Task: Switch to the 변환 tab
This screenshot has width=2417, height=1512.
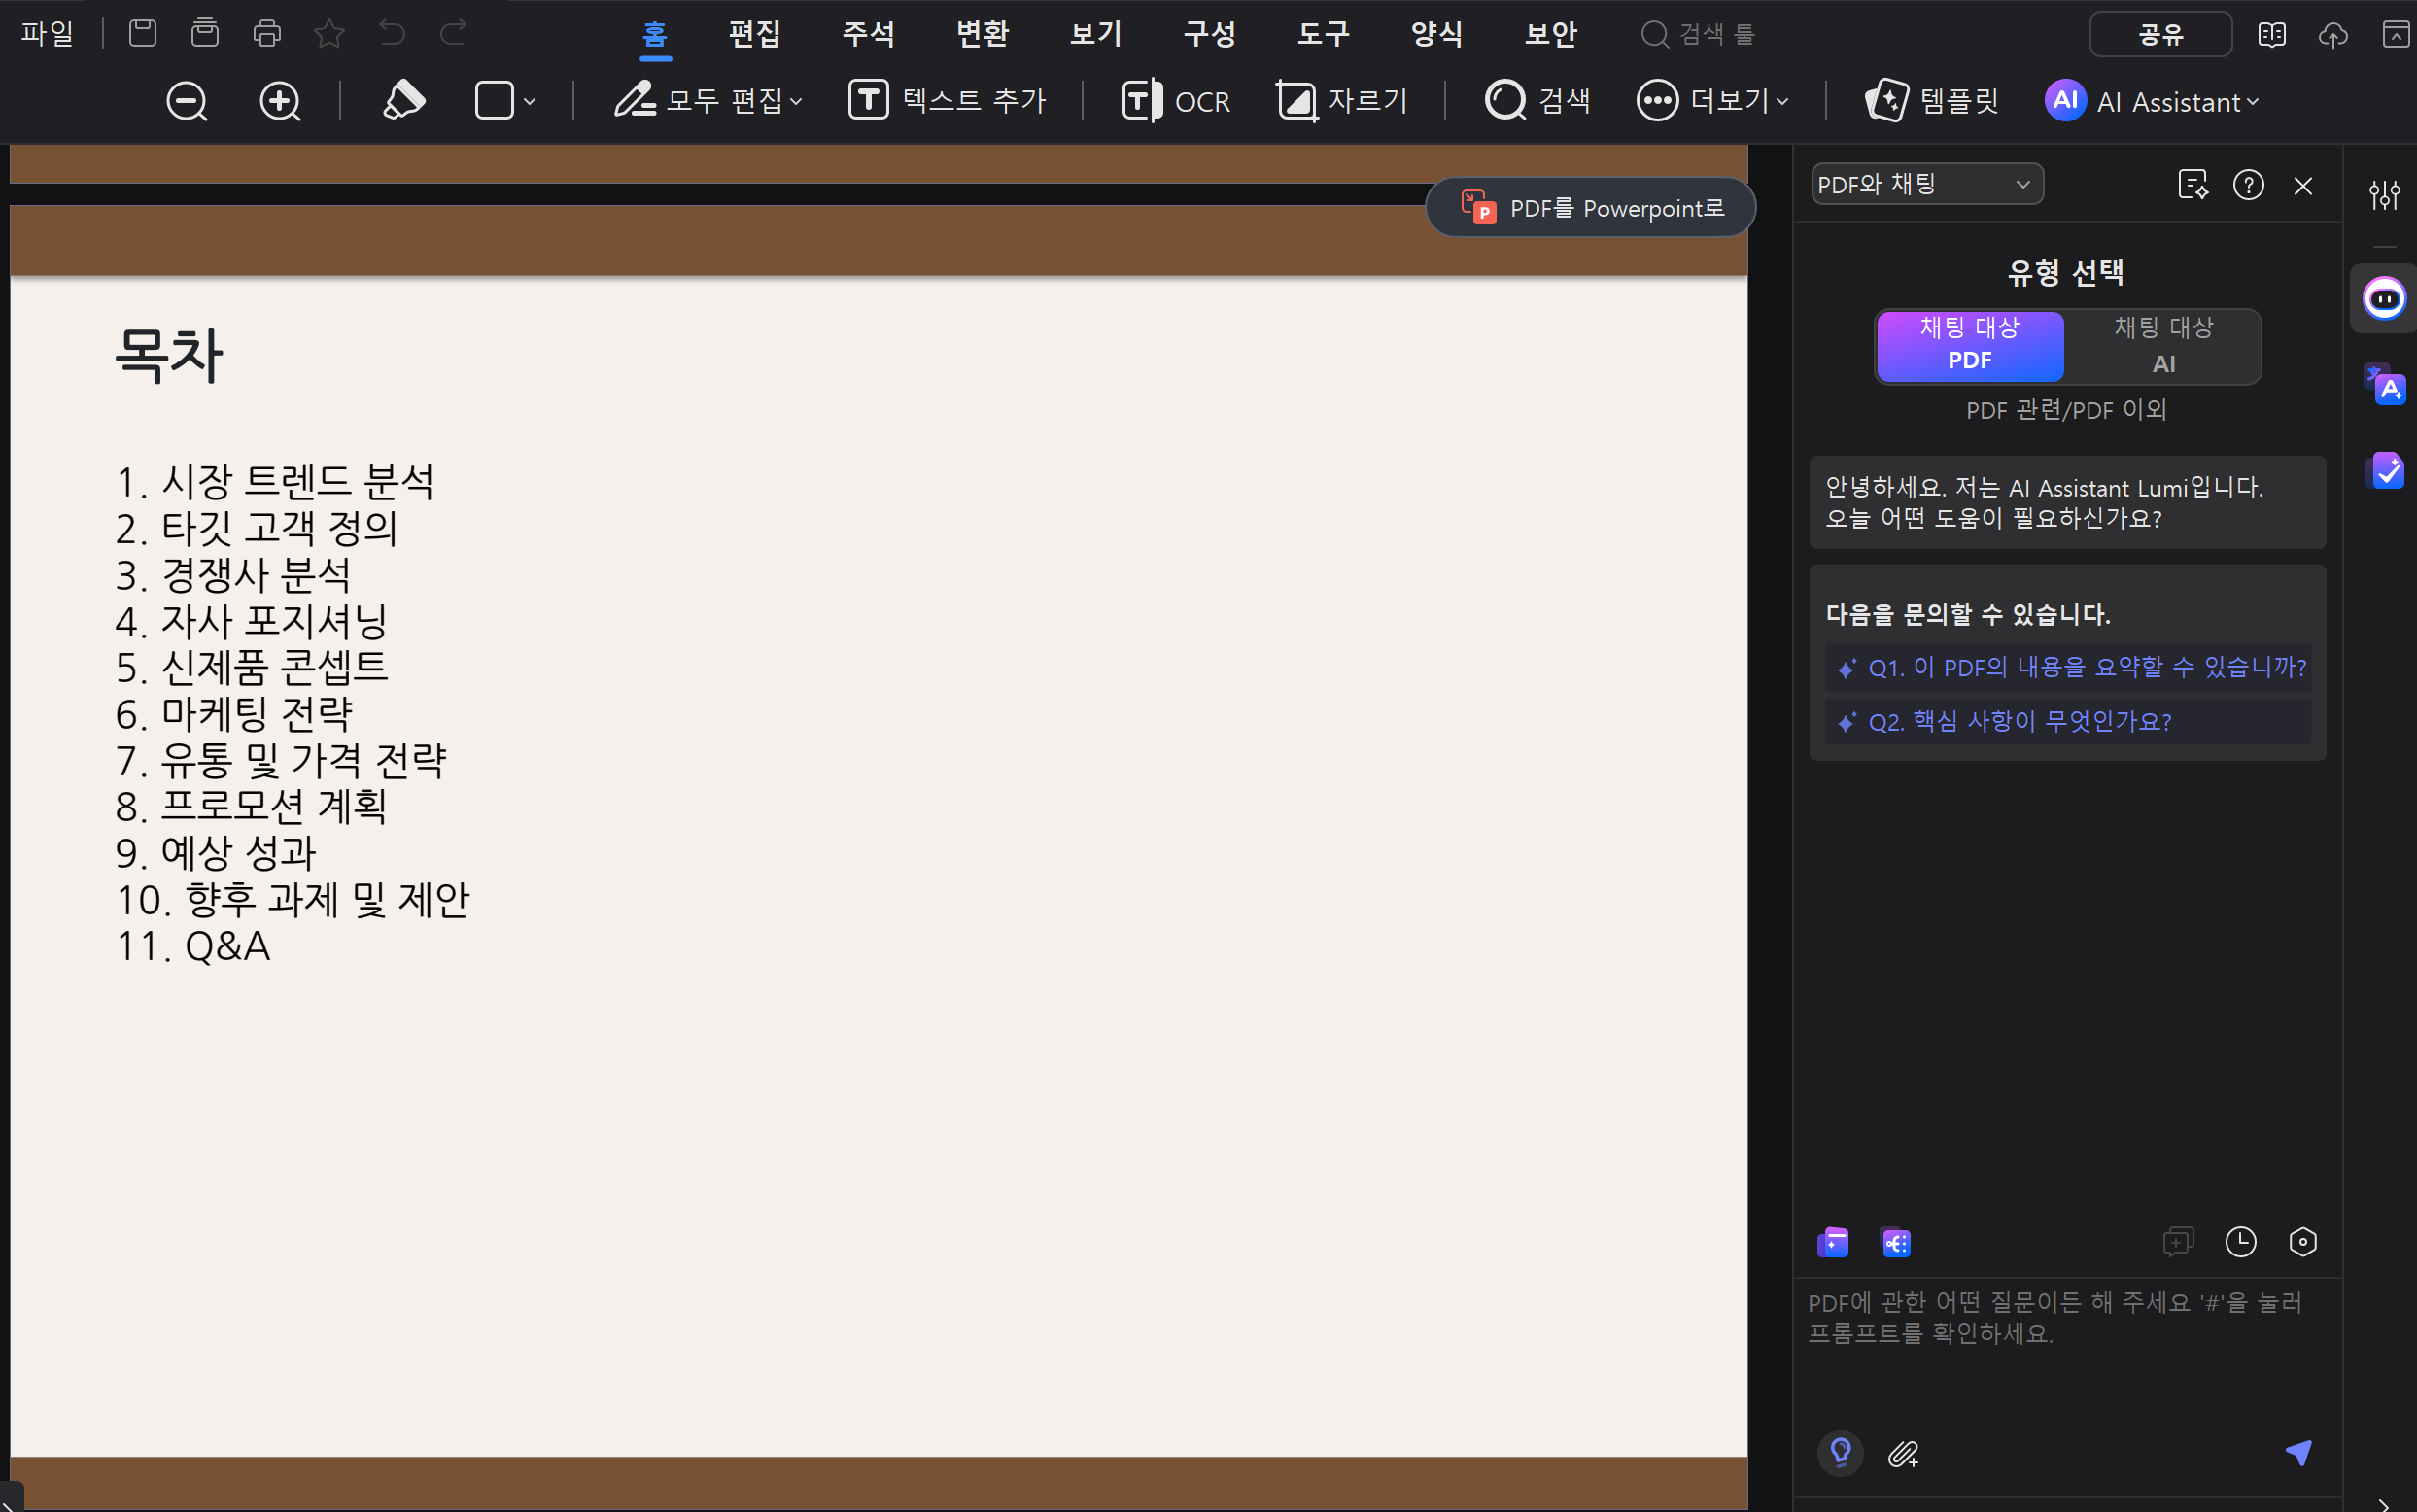Action: coord(982,34)
